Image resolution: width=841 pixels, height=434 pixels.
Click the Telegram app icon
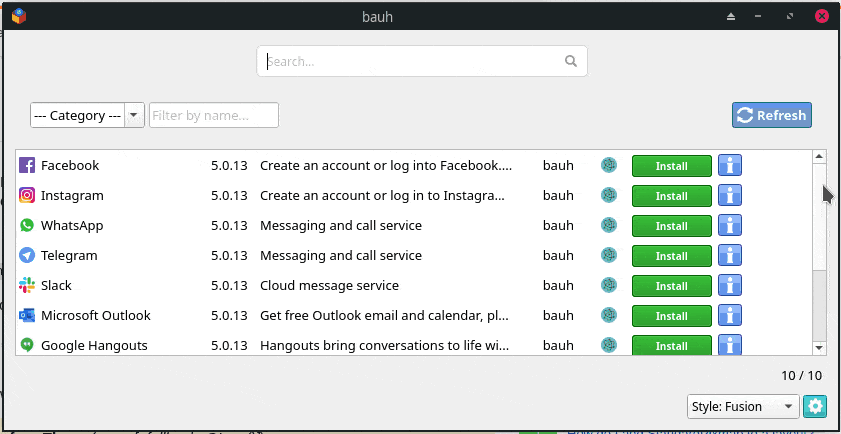27,255
